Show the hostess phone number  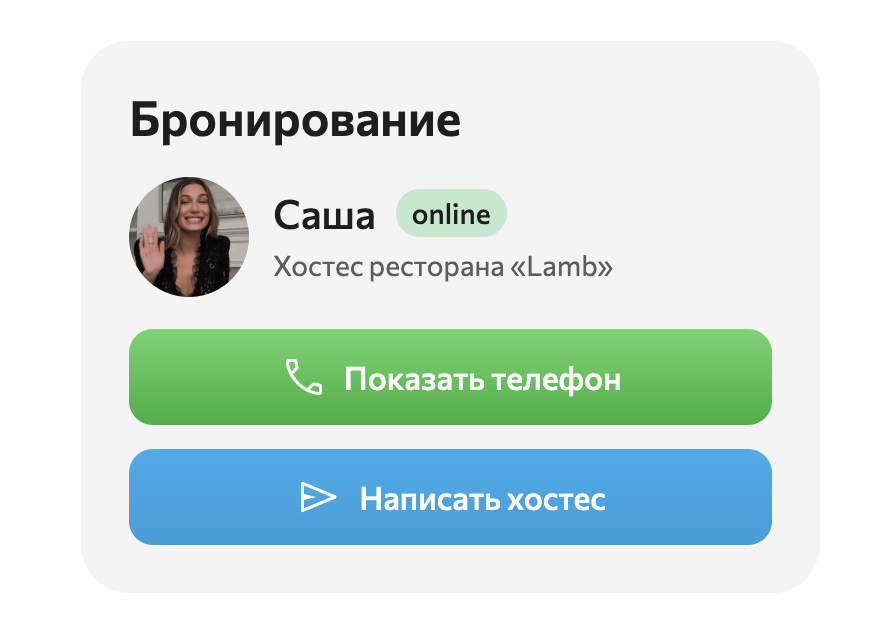point(450,377)
